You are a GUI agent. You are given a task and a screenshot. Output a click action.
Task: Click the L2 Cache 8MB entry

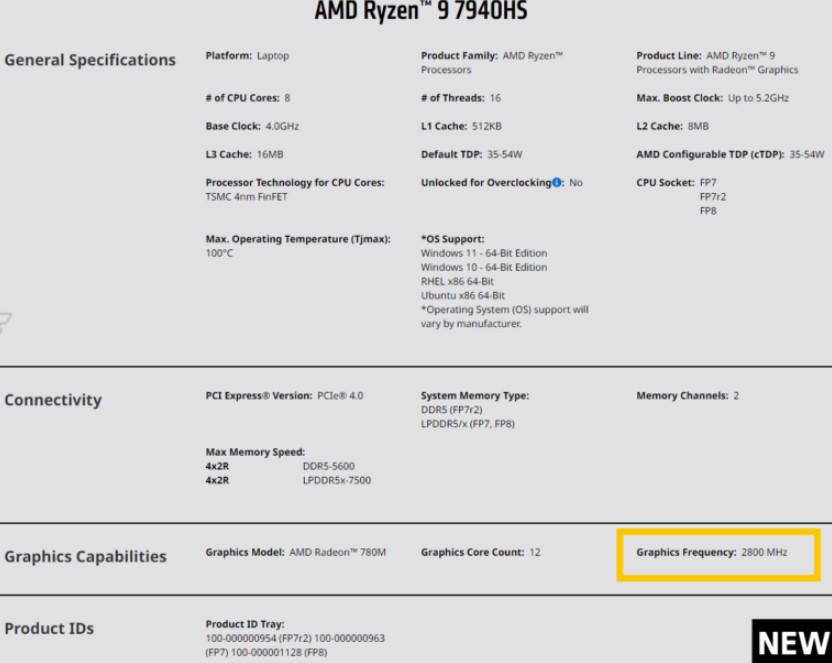(672, 126)
